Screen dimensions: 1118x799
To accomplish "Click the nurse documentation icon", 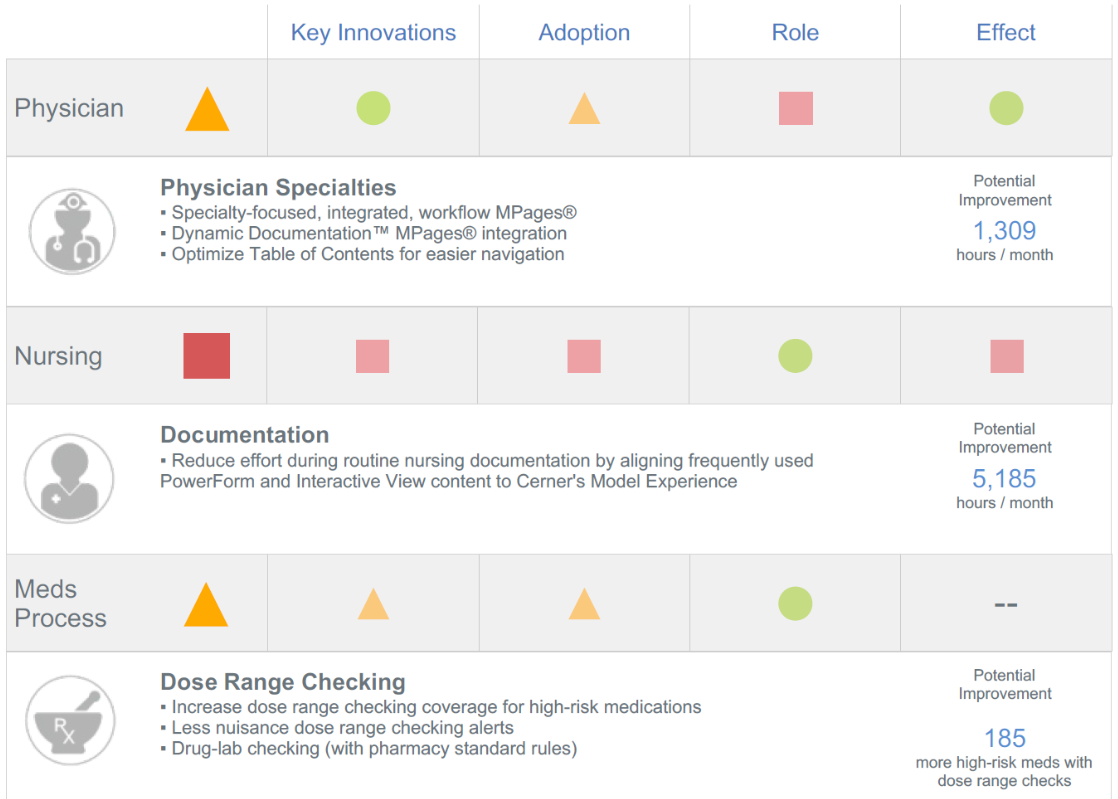I will coord(69,478).
